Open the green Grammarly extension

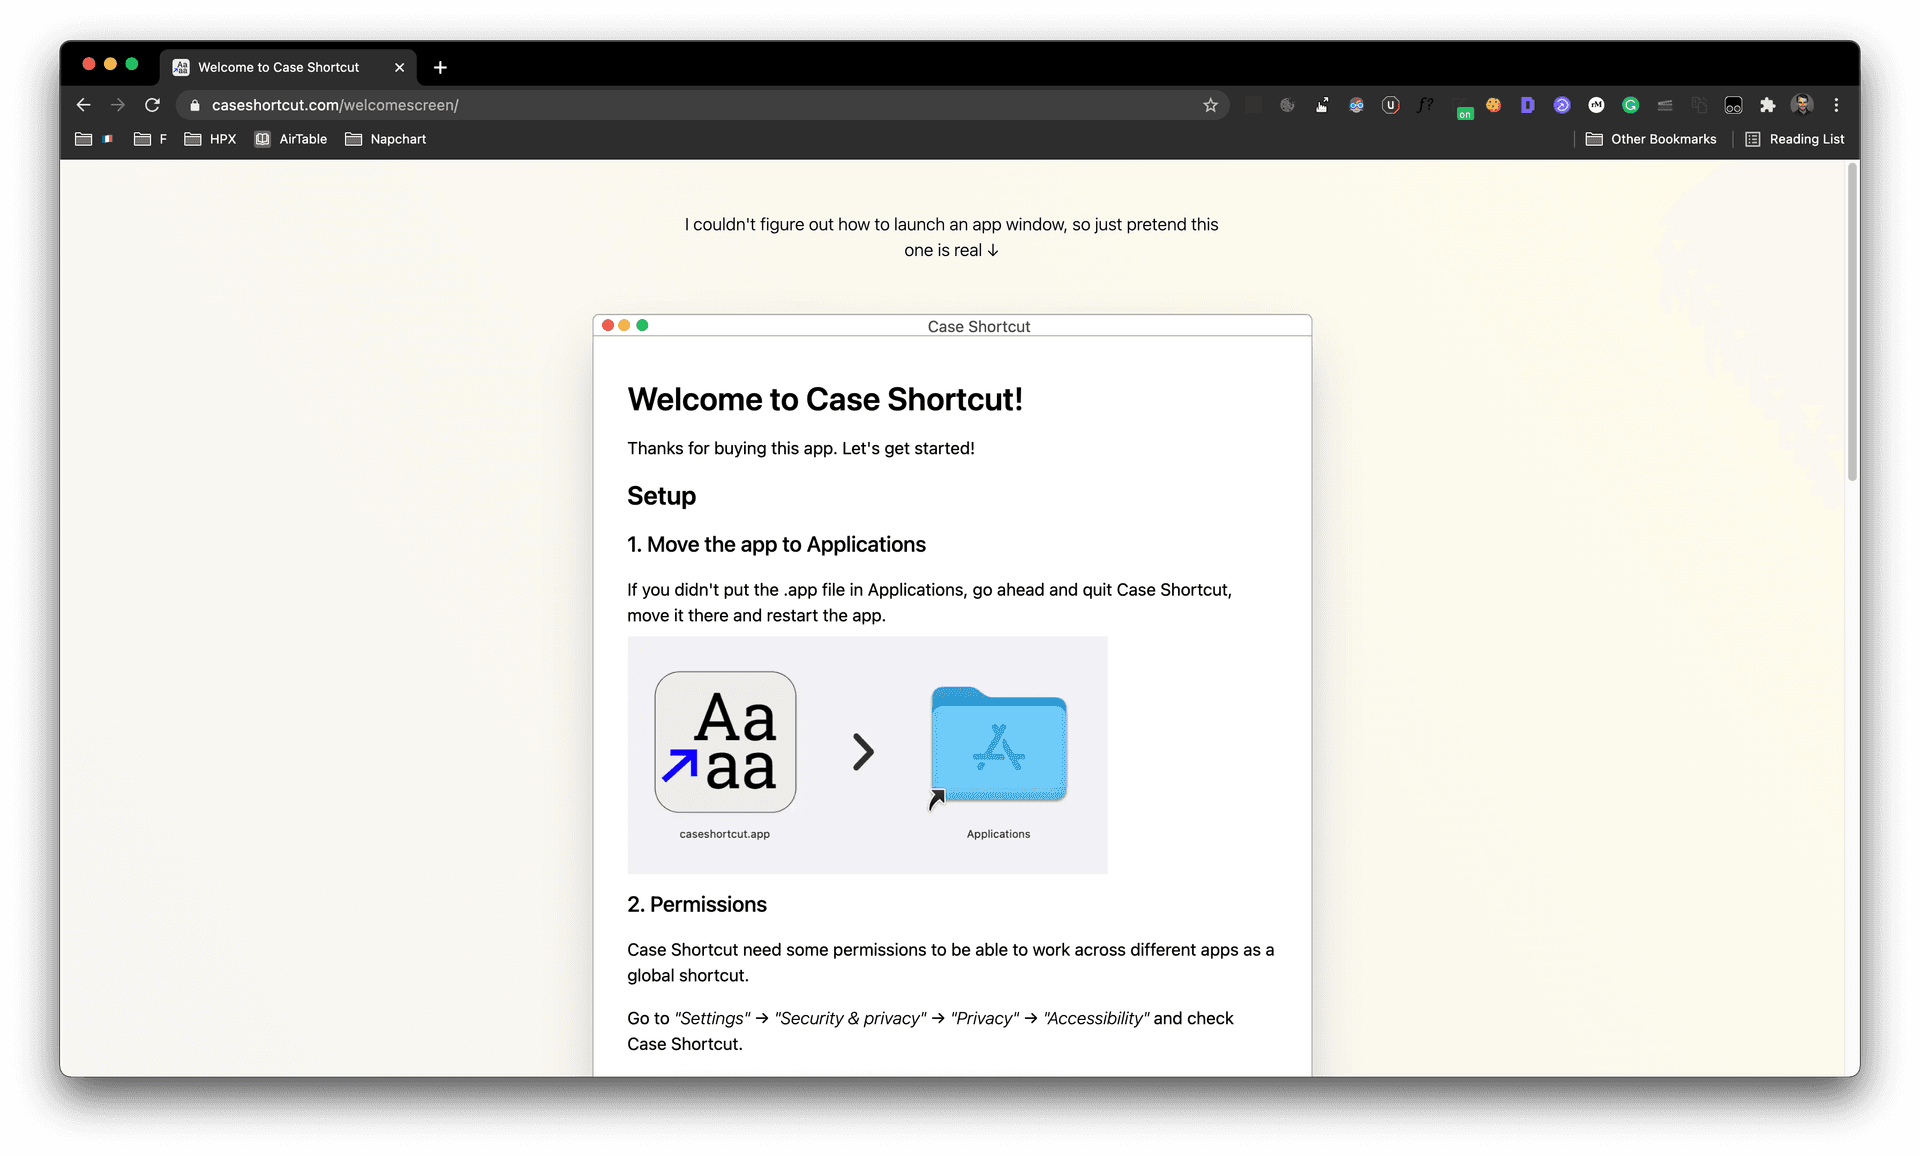(1630, 105)
